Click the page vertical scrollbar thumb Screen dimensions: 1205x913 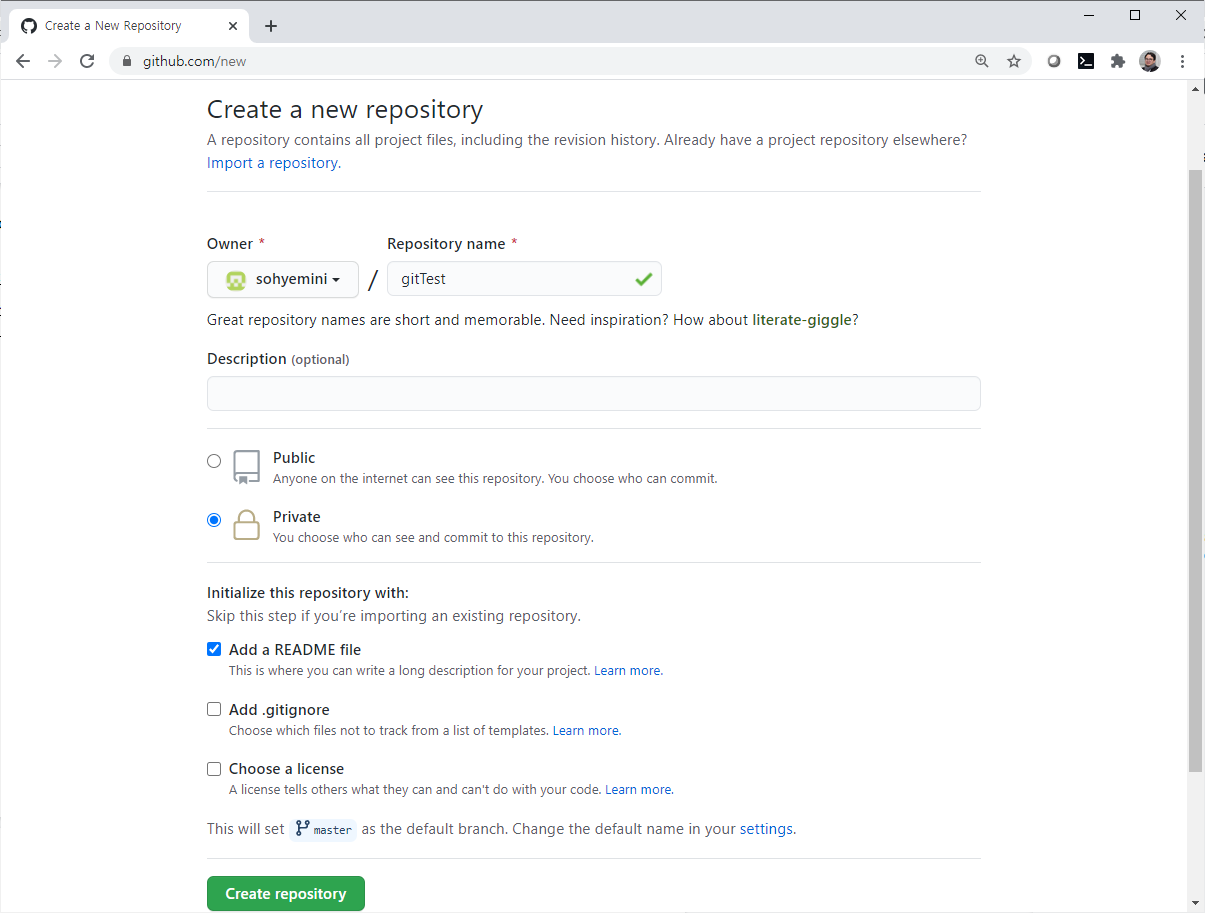coord(1196,470)
